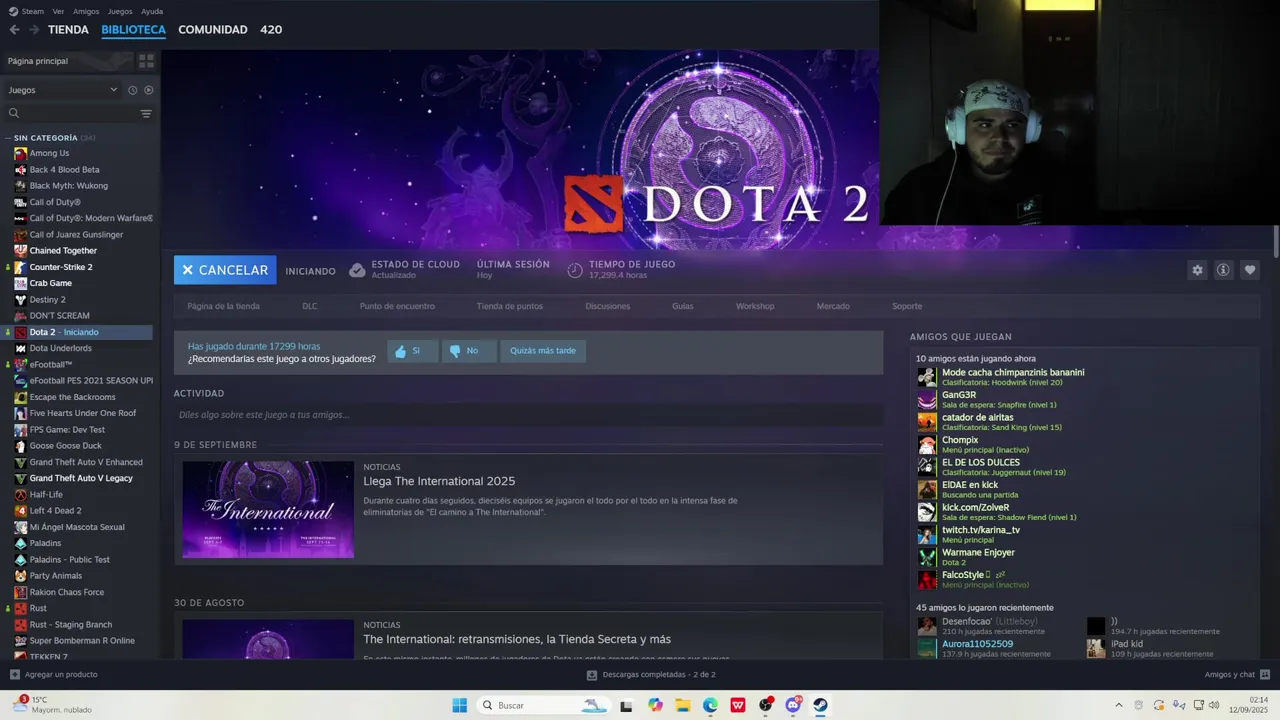
Task: Select the Counter-Strike 2 icon in library
Action: (x=20, y=267)
